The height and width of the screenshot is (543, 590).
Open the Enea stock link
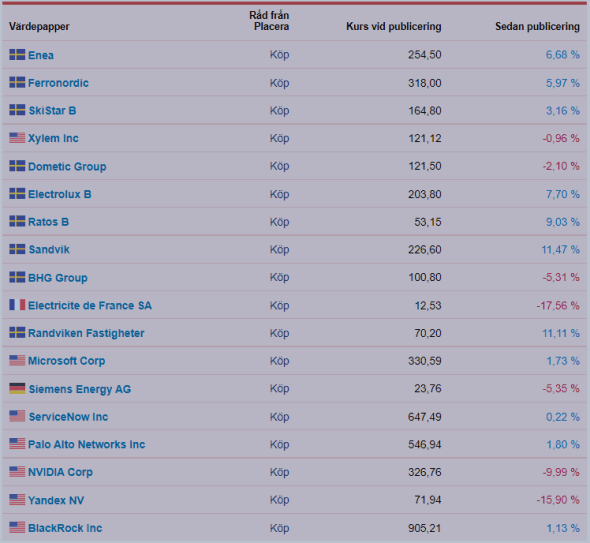(41, 55)
